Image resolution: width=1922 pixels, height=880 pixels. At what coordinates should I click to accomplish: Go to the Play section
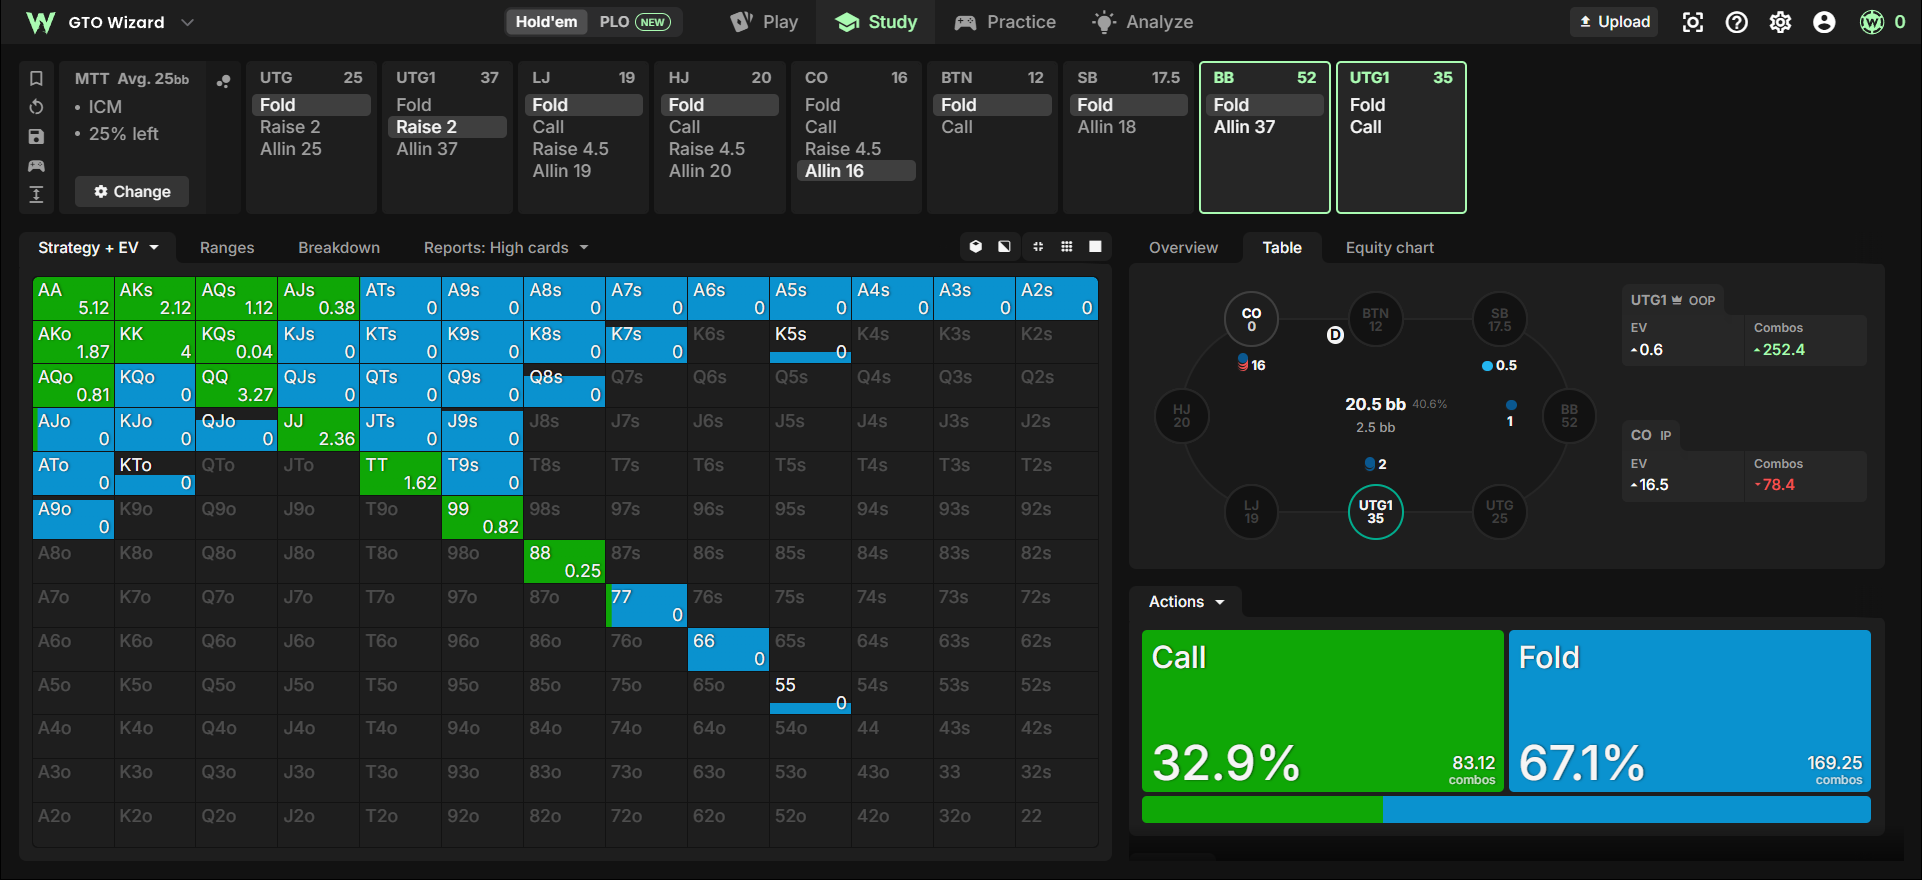pyautogui.click(x=765, y=22)
